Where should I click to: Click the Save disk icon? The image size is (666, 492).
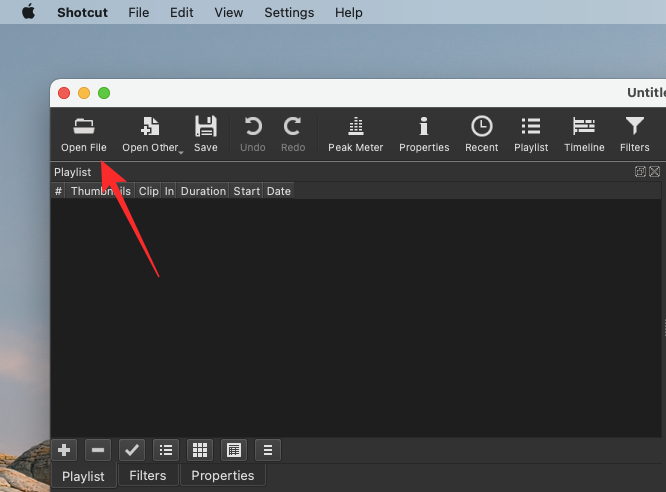pos(205,134)
